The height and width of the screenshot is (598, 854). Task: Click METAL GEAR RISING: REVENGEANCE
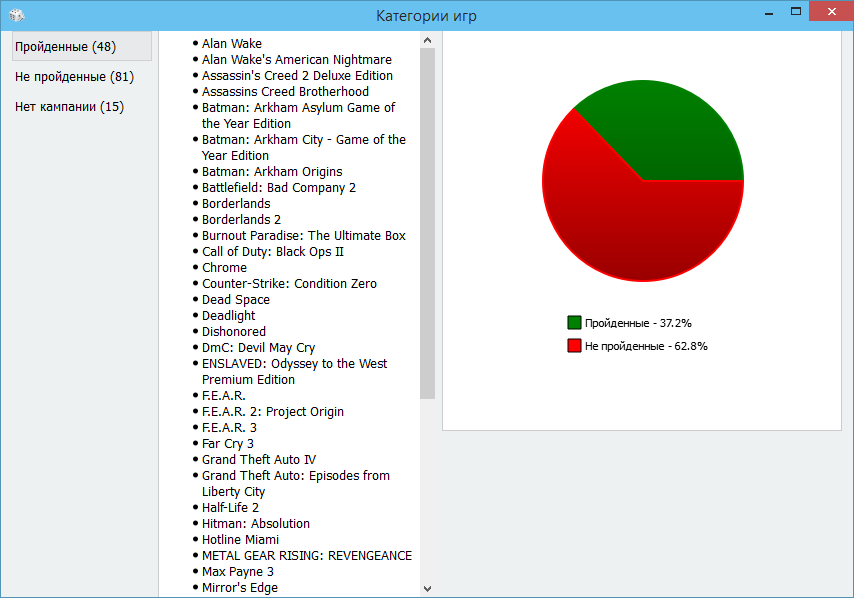click(x=307, y=556)
